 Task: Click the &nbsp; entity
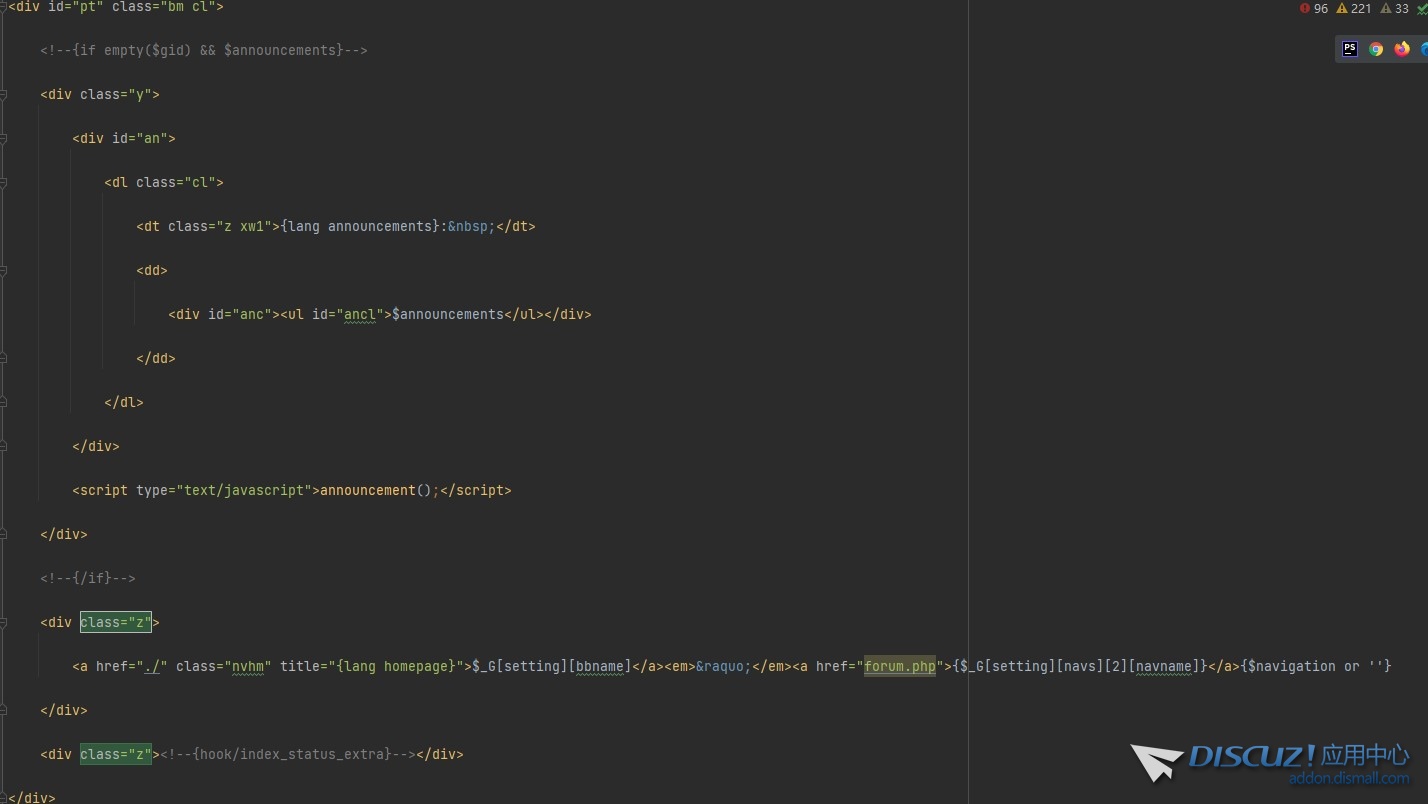point(472,226)
